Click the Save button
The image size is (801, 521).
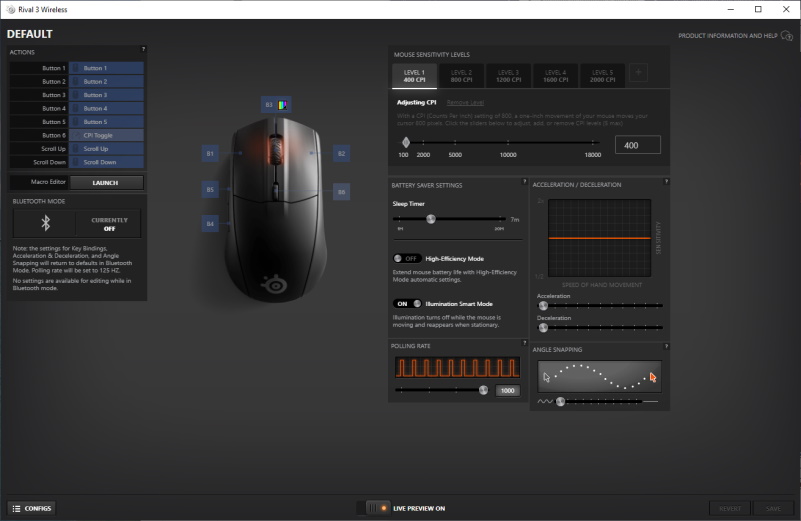point(773,508)
